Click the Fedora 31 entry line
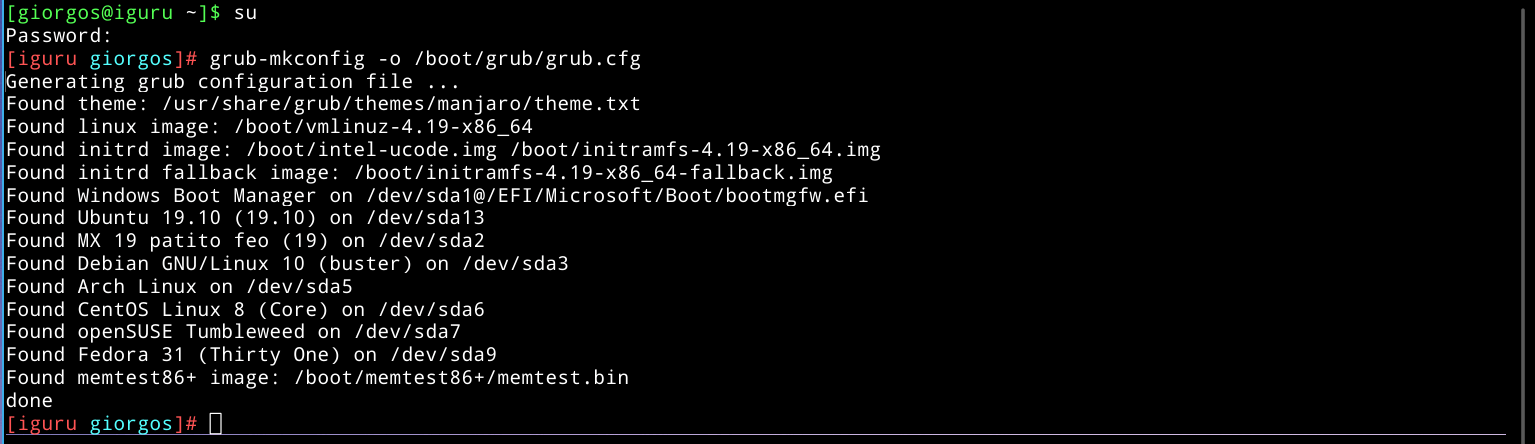The image size is (1535, 444). coord(251,356)
